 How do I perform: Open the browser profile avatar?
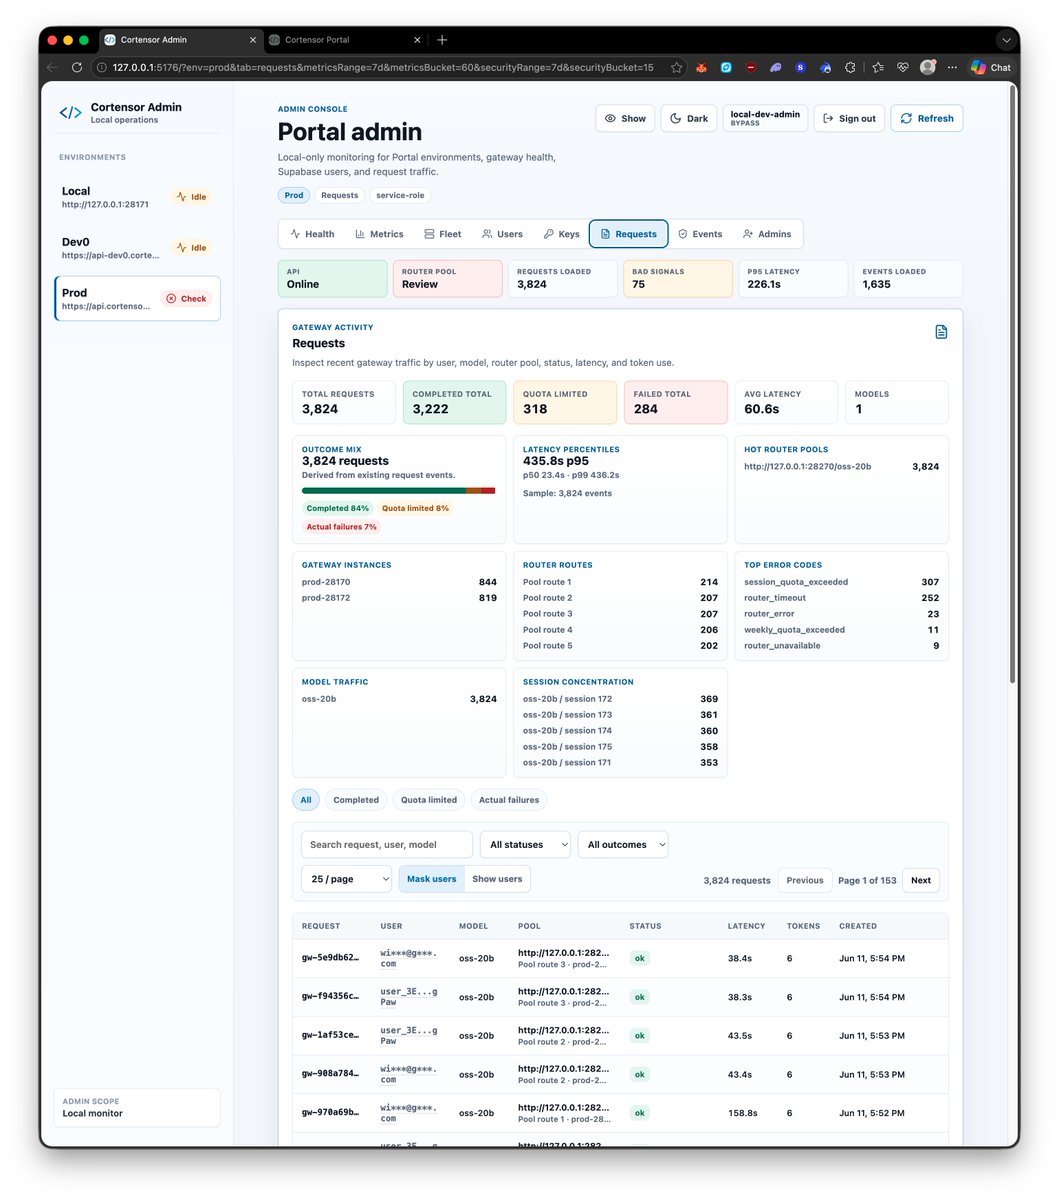click(x=928, y=67)
